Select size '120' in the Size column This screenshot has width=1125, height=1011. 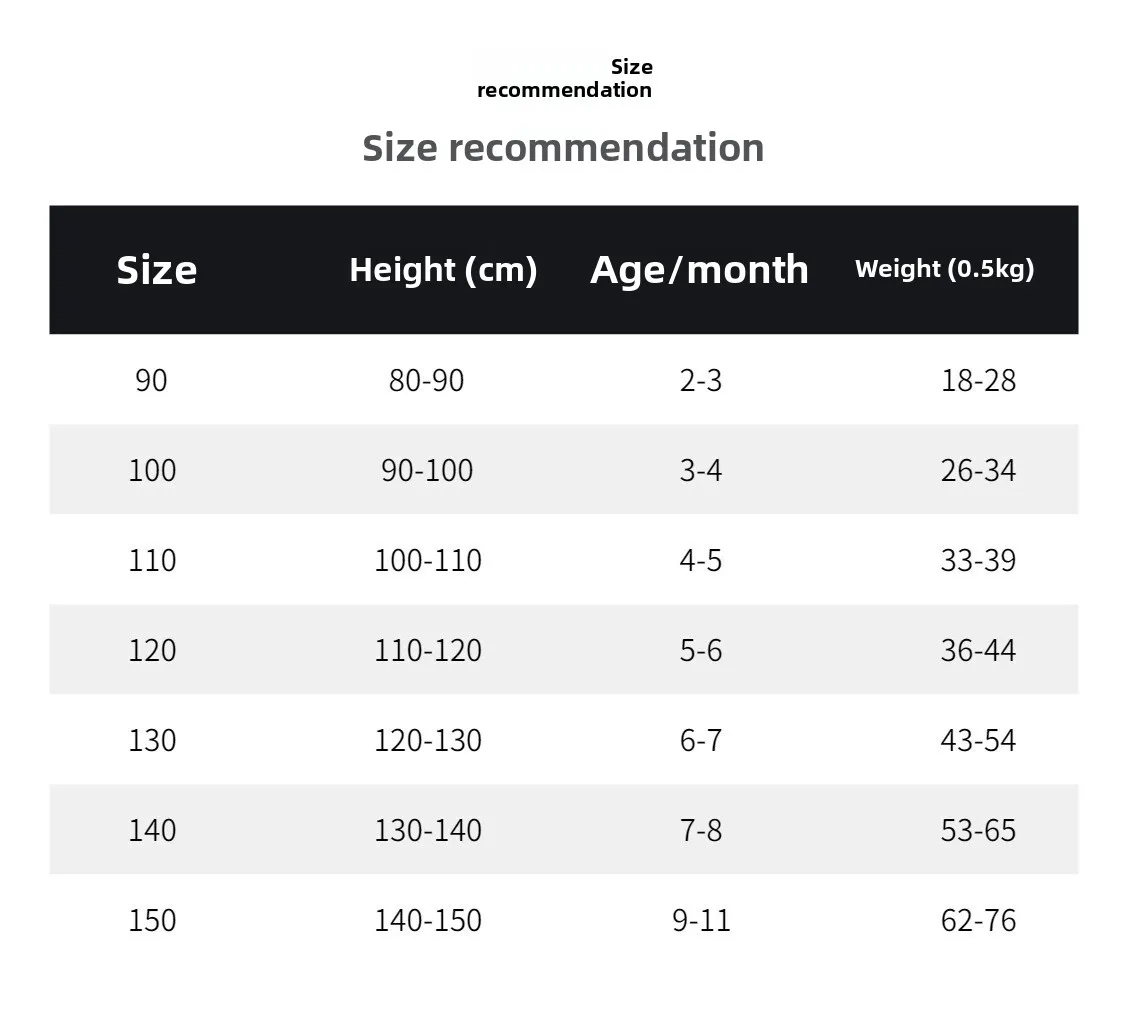coord(152,651)
